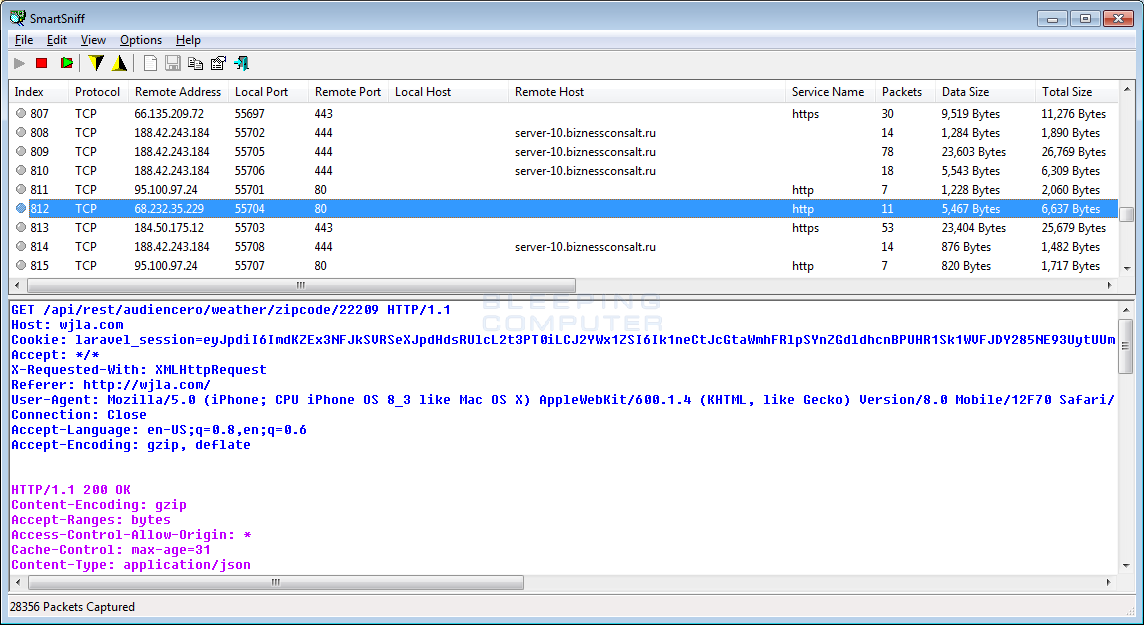Save packet data using the floppy disk icon
The height and width of the screenshot is (625, 1144).
pyautogui.click(x=172, y=62)
